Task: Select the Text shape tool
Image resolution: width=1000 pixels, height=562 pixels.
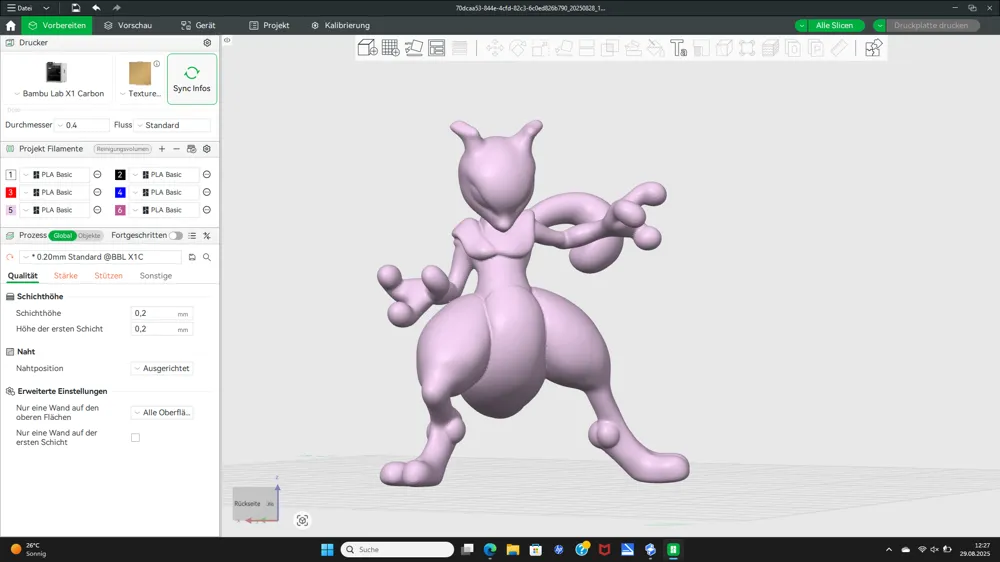Action: (679, 48)
